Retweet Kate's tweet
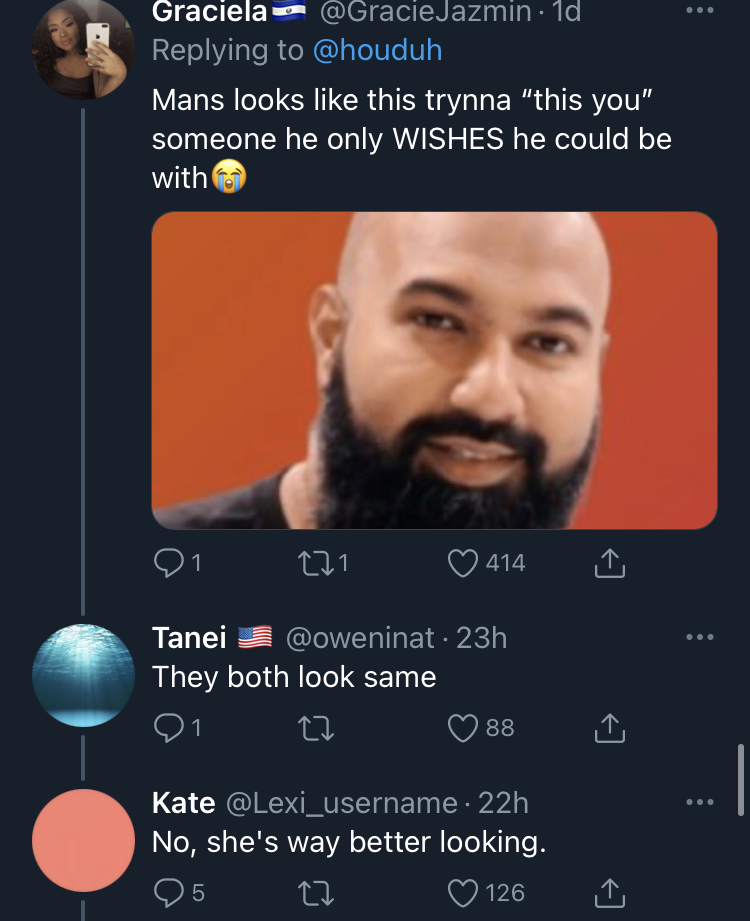 (x=318, y=892)
